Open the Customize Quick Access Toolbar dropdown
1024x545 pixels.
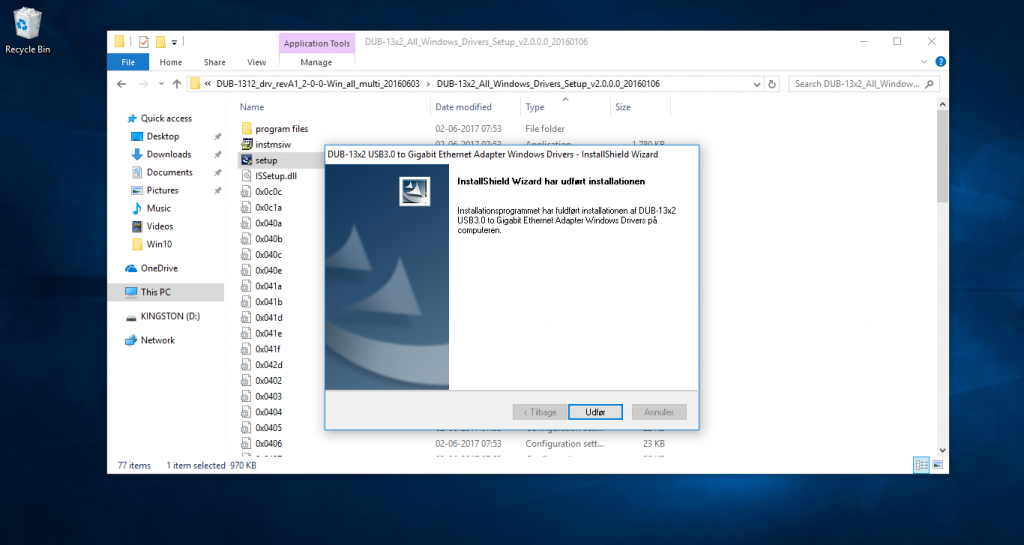coord(174,42)
